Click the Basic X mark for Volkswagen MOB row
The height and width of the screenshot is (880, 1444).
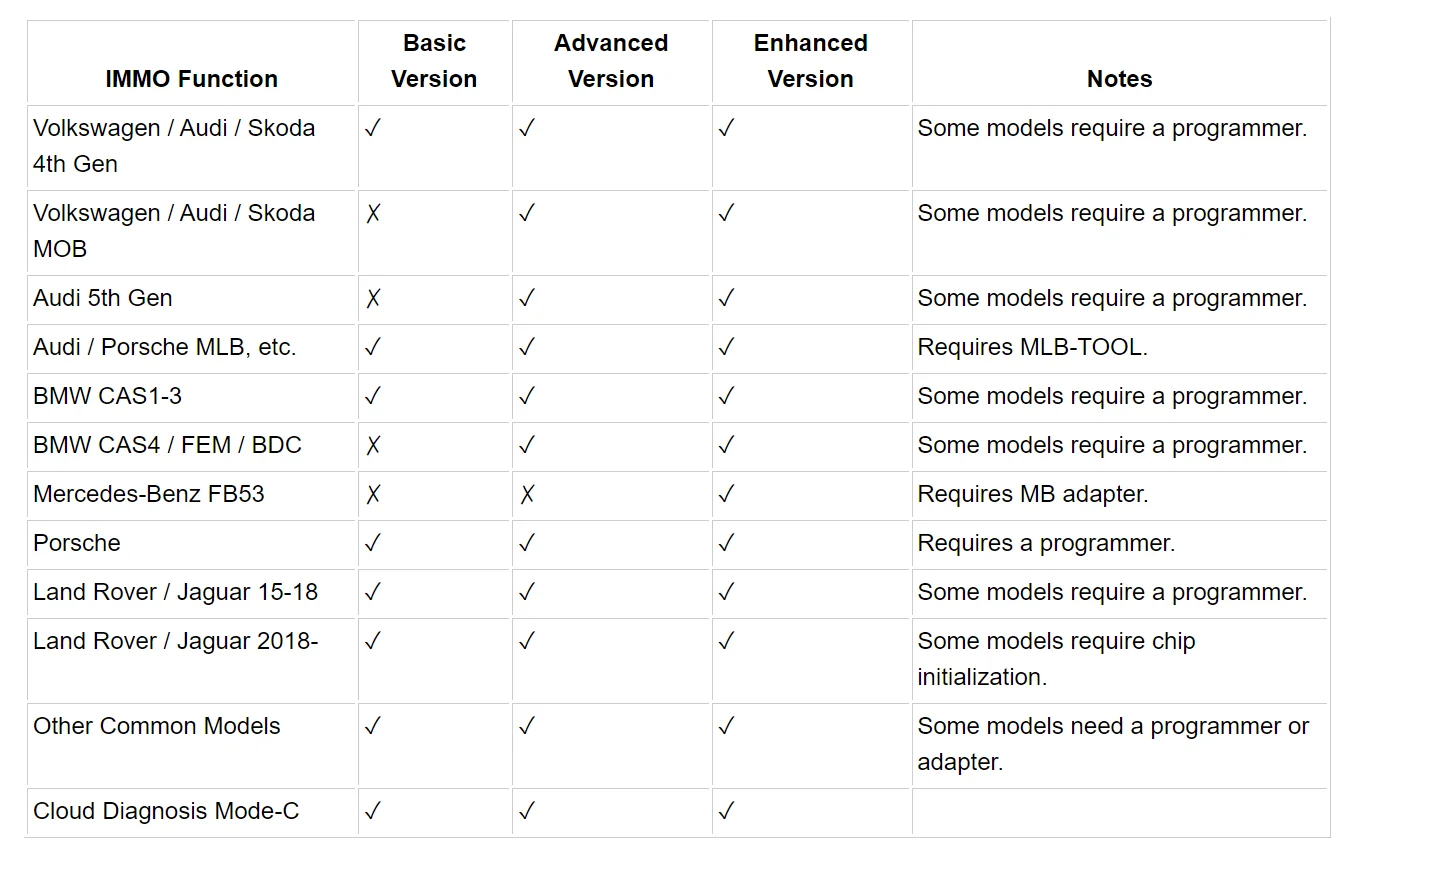click(373, 214)
